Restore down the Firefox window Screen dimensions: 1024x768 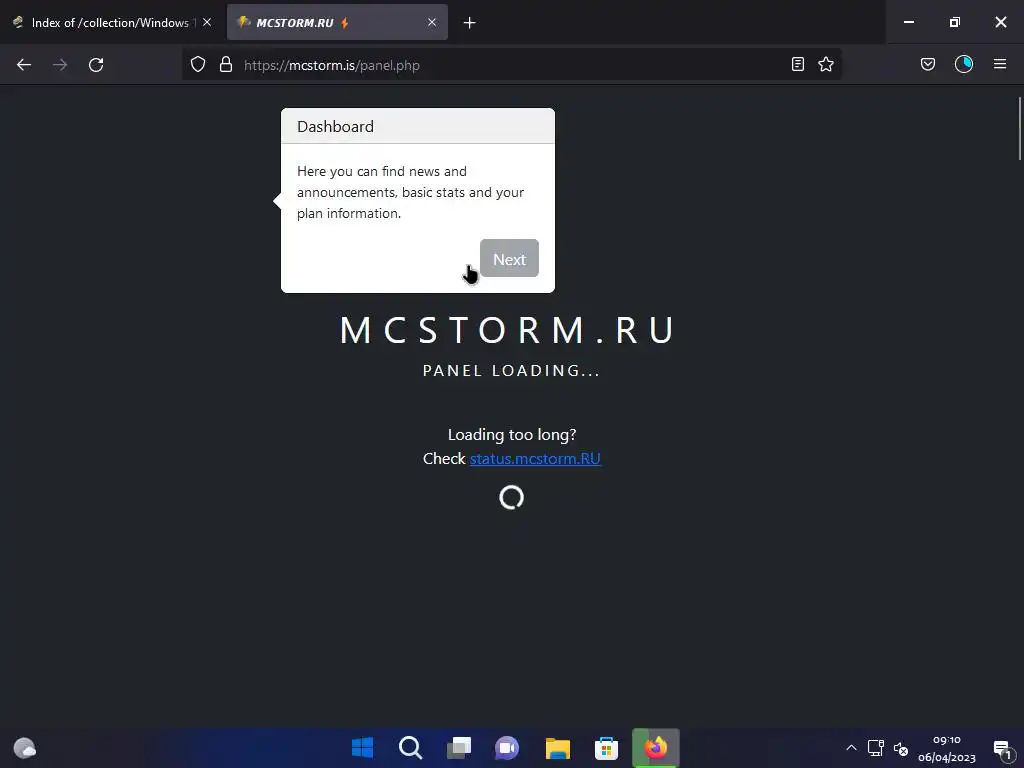click(x=955, y=22)
